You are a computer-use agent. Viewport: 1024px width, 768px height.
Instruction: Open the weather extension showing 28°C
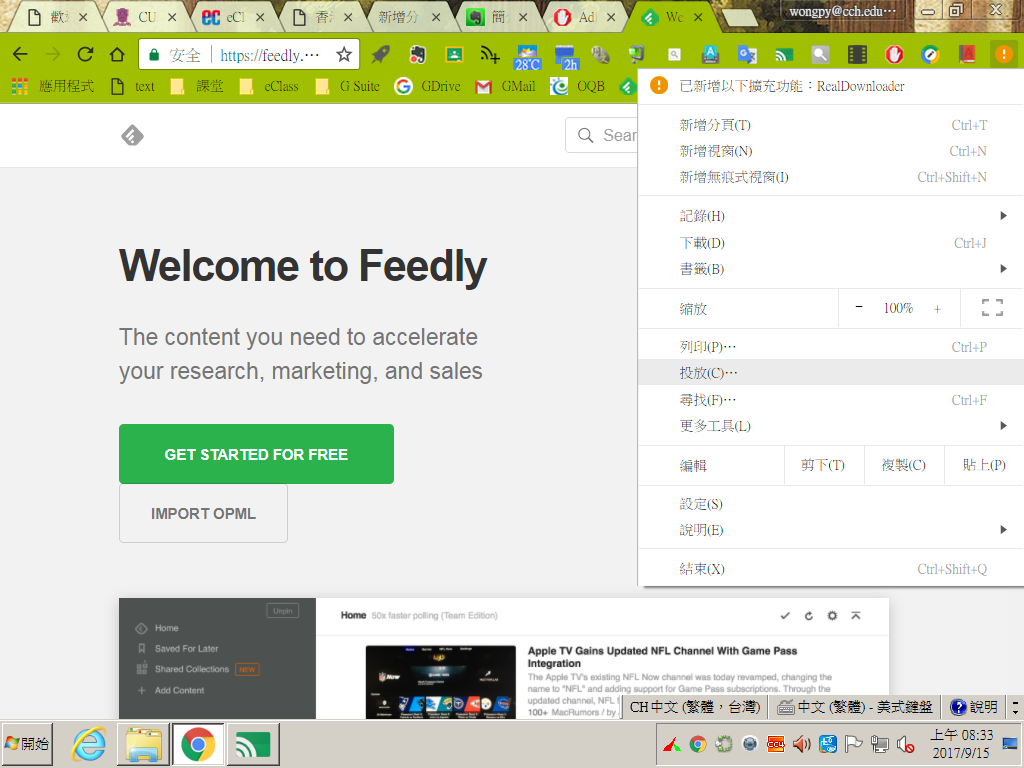click(x=527, y=56)
